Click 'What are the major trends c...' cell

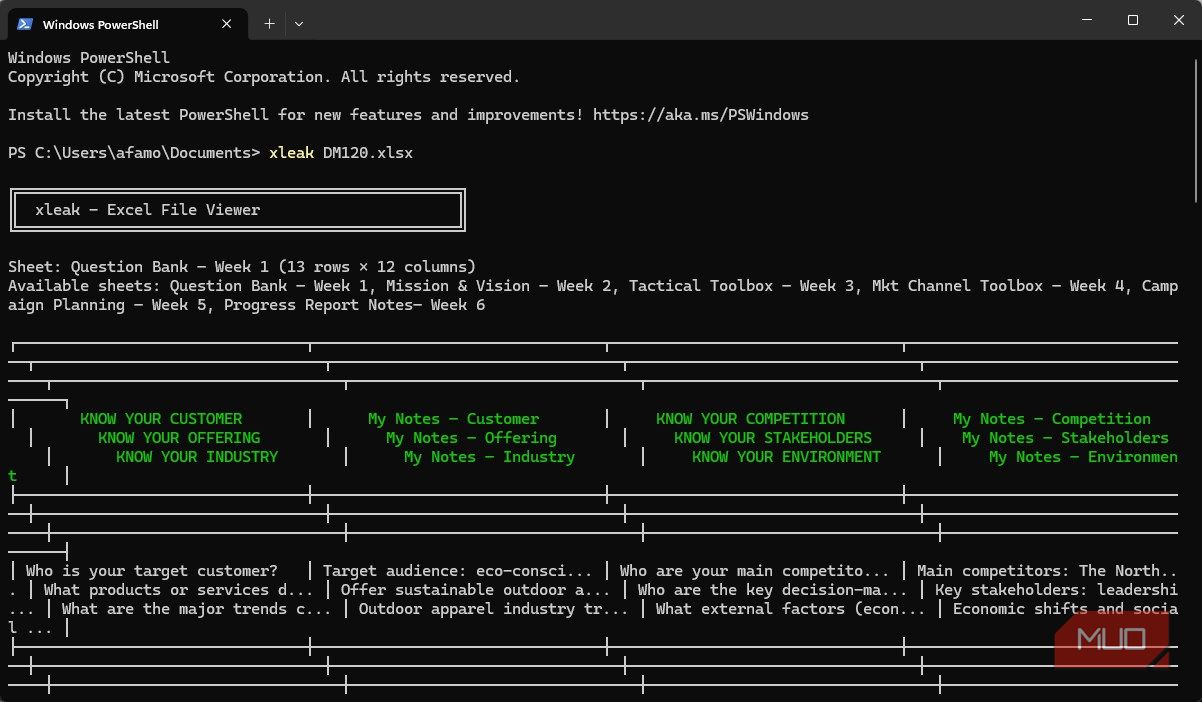click(x=197, y=609)
